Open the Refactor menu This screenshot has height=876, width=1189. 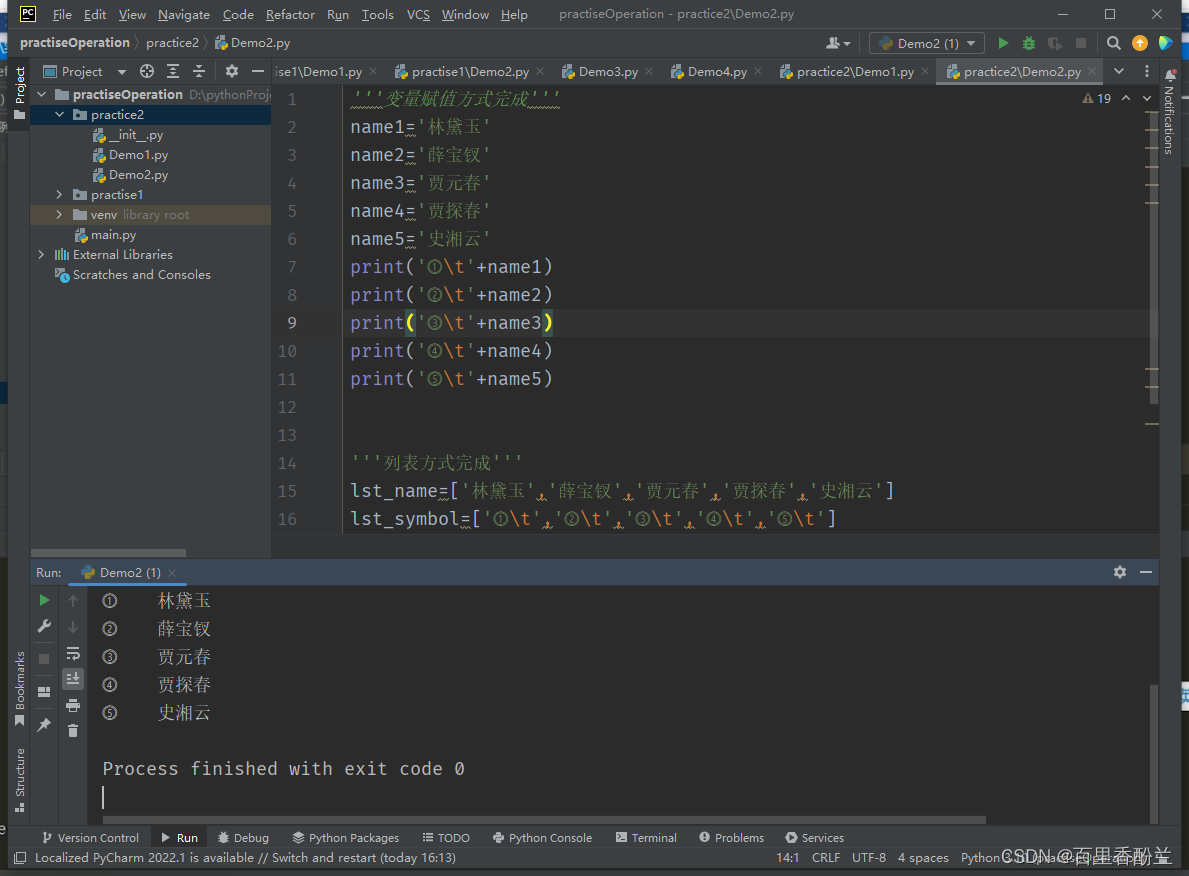pyautogui.click(x=290, y=14)
